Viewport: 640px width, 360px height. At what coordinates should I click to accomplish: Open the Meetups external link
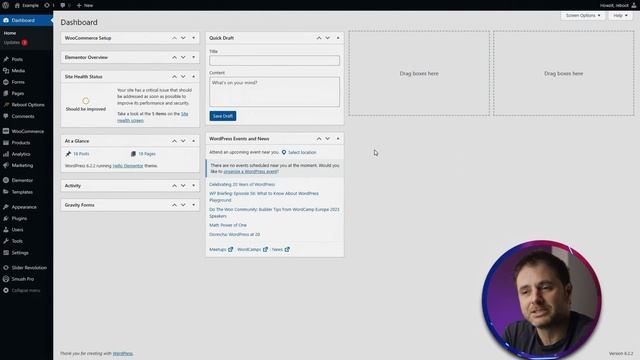pyautogui.click(x=221, y=249)
